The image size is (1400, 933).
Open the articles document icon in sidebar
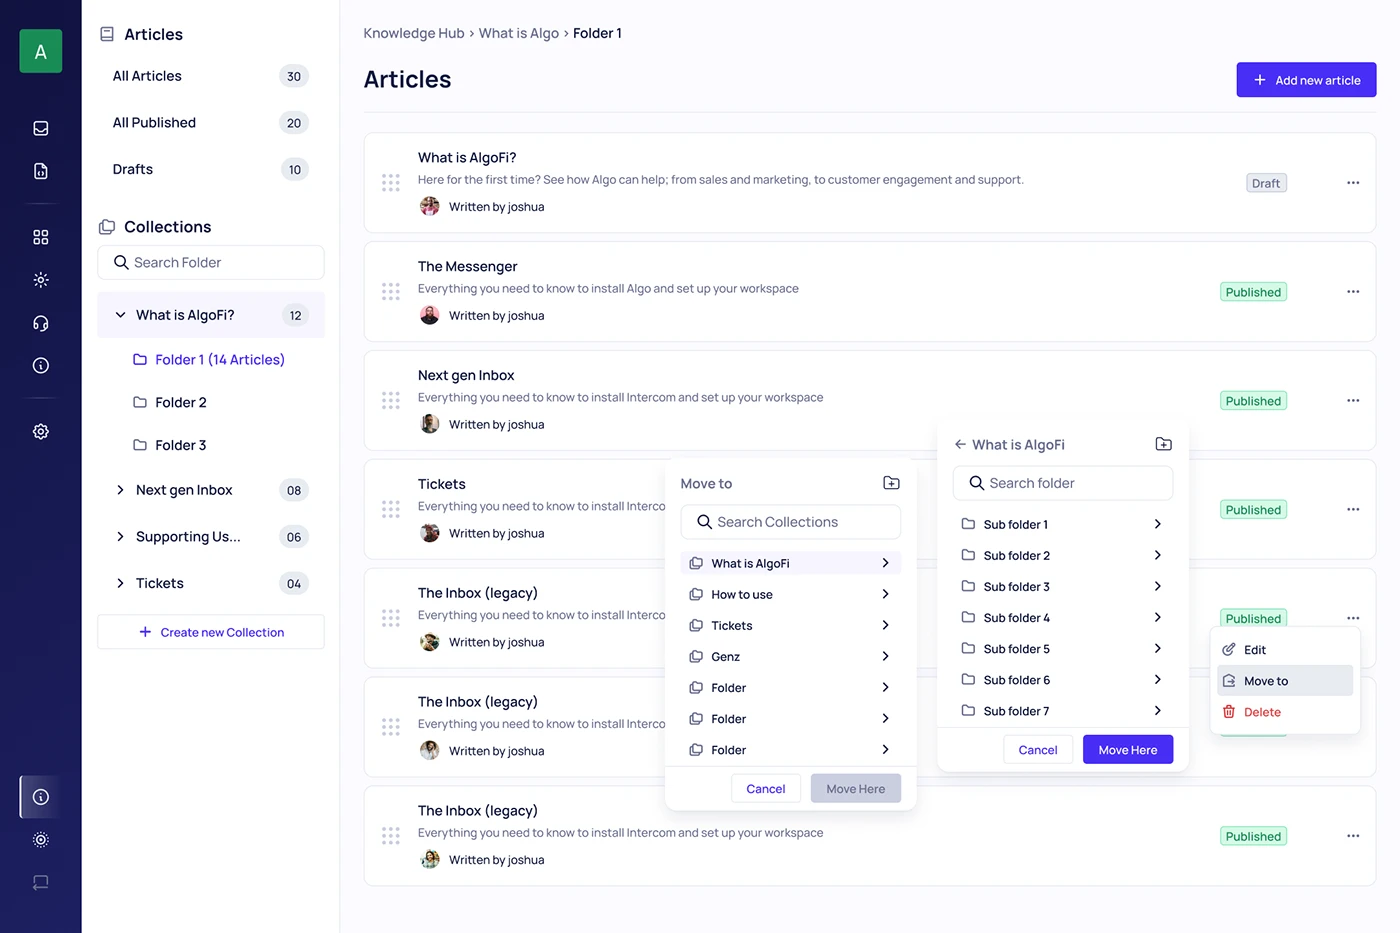[x=41, y=171]
